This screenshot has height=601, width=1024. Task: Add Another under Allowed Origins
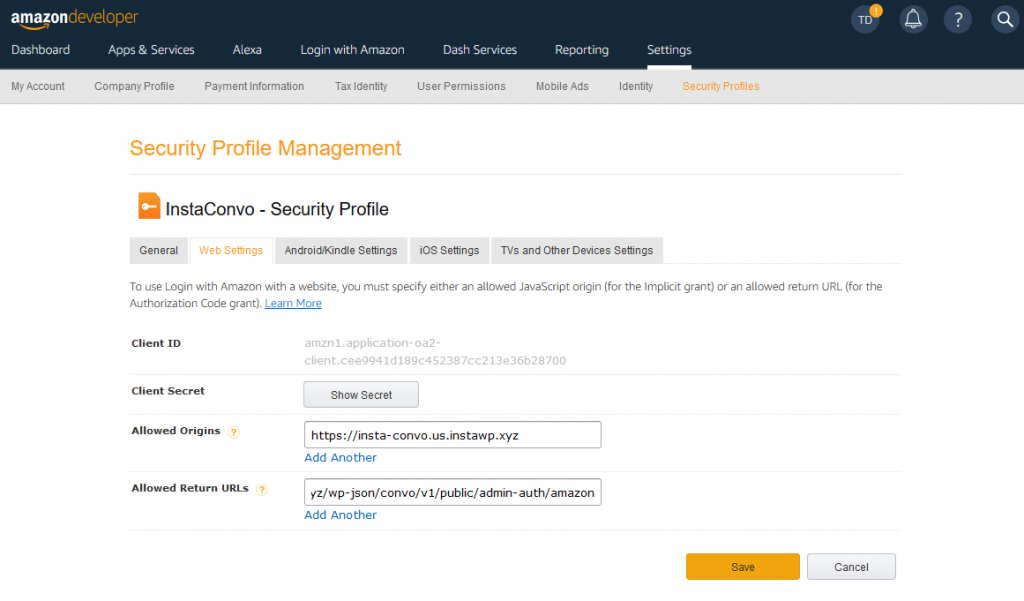[340, 458]
